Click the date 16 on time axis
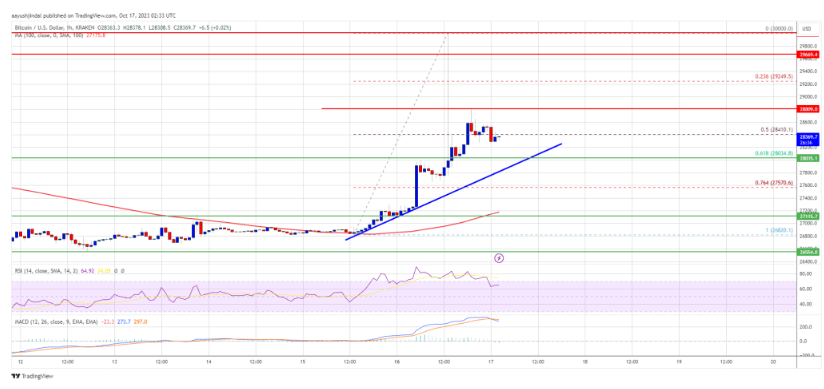 tap(397, 362)
